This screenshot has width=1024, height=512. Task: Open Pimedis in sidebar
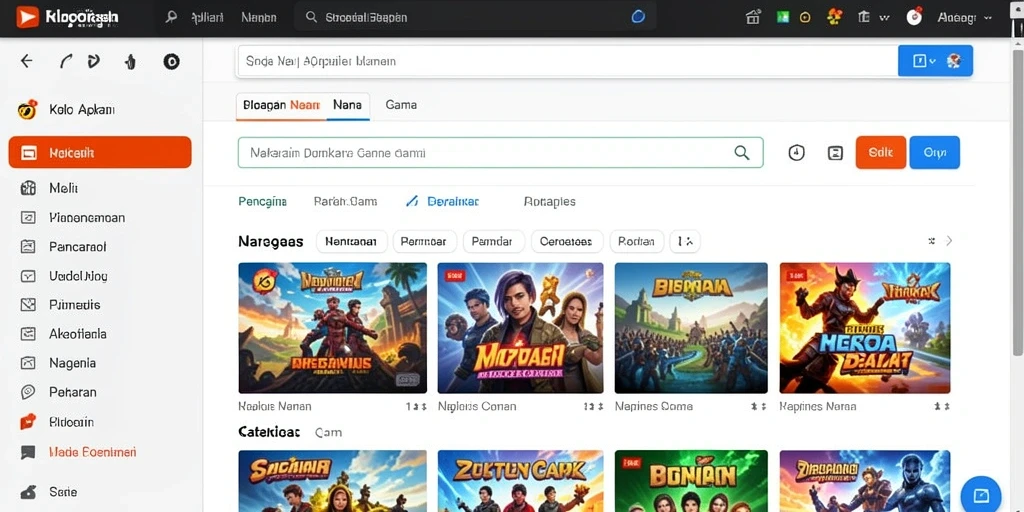point(60,304)
